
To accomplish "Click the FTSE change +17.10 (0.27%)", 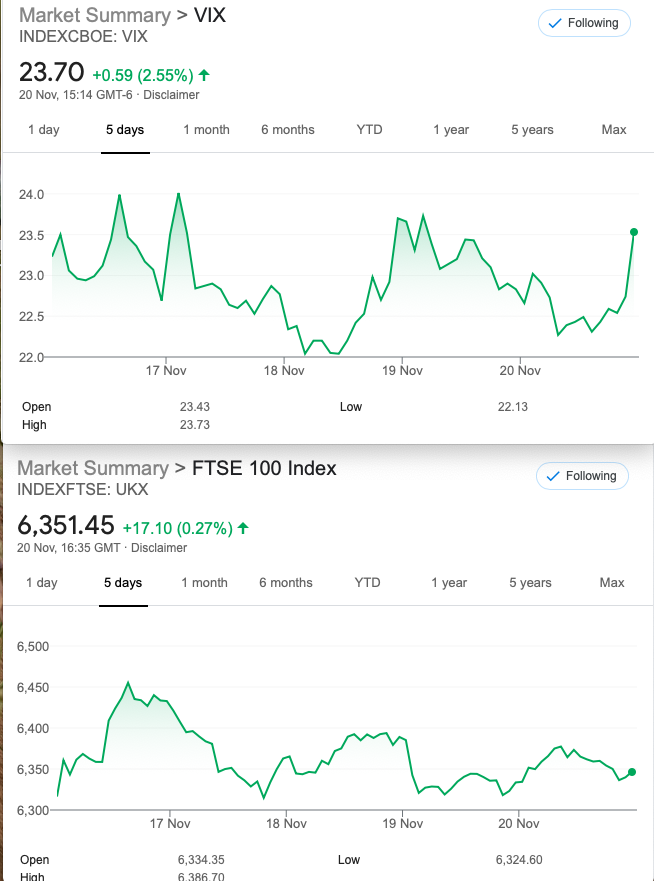I will point(178,528).
